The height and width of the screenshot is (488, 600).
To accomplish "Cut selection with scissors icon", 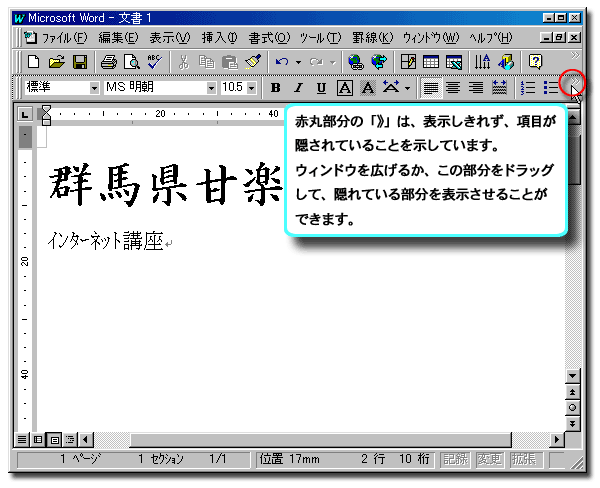I will (x=184, y=62).
